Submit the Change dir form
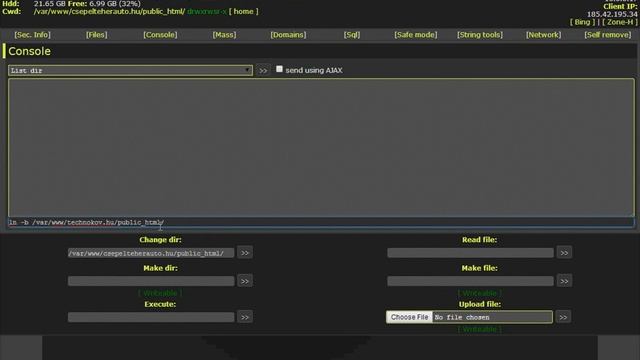 244,253
